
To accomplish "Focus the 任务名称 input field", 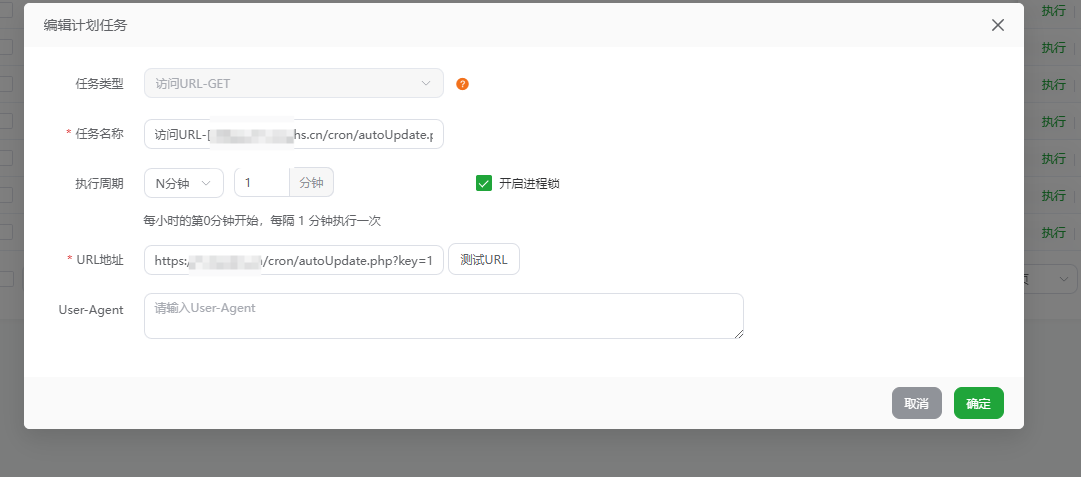I will pos(293,134).
